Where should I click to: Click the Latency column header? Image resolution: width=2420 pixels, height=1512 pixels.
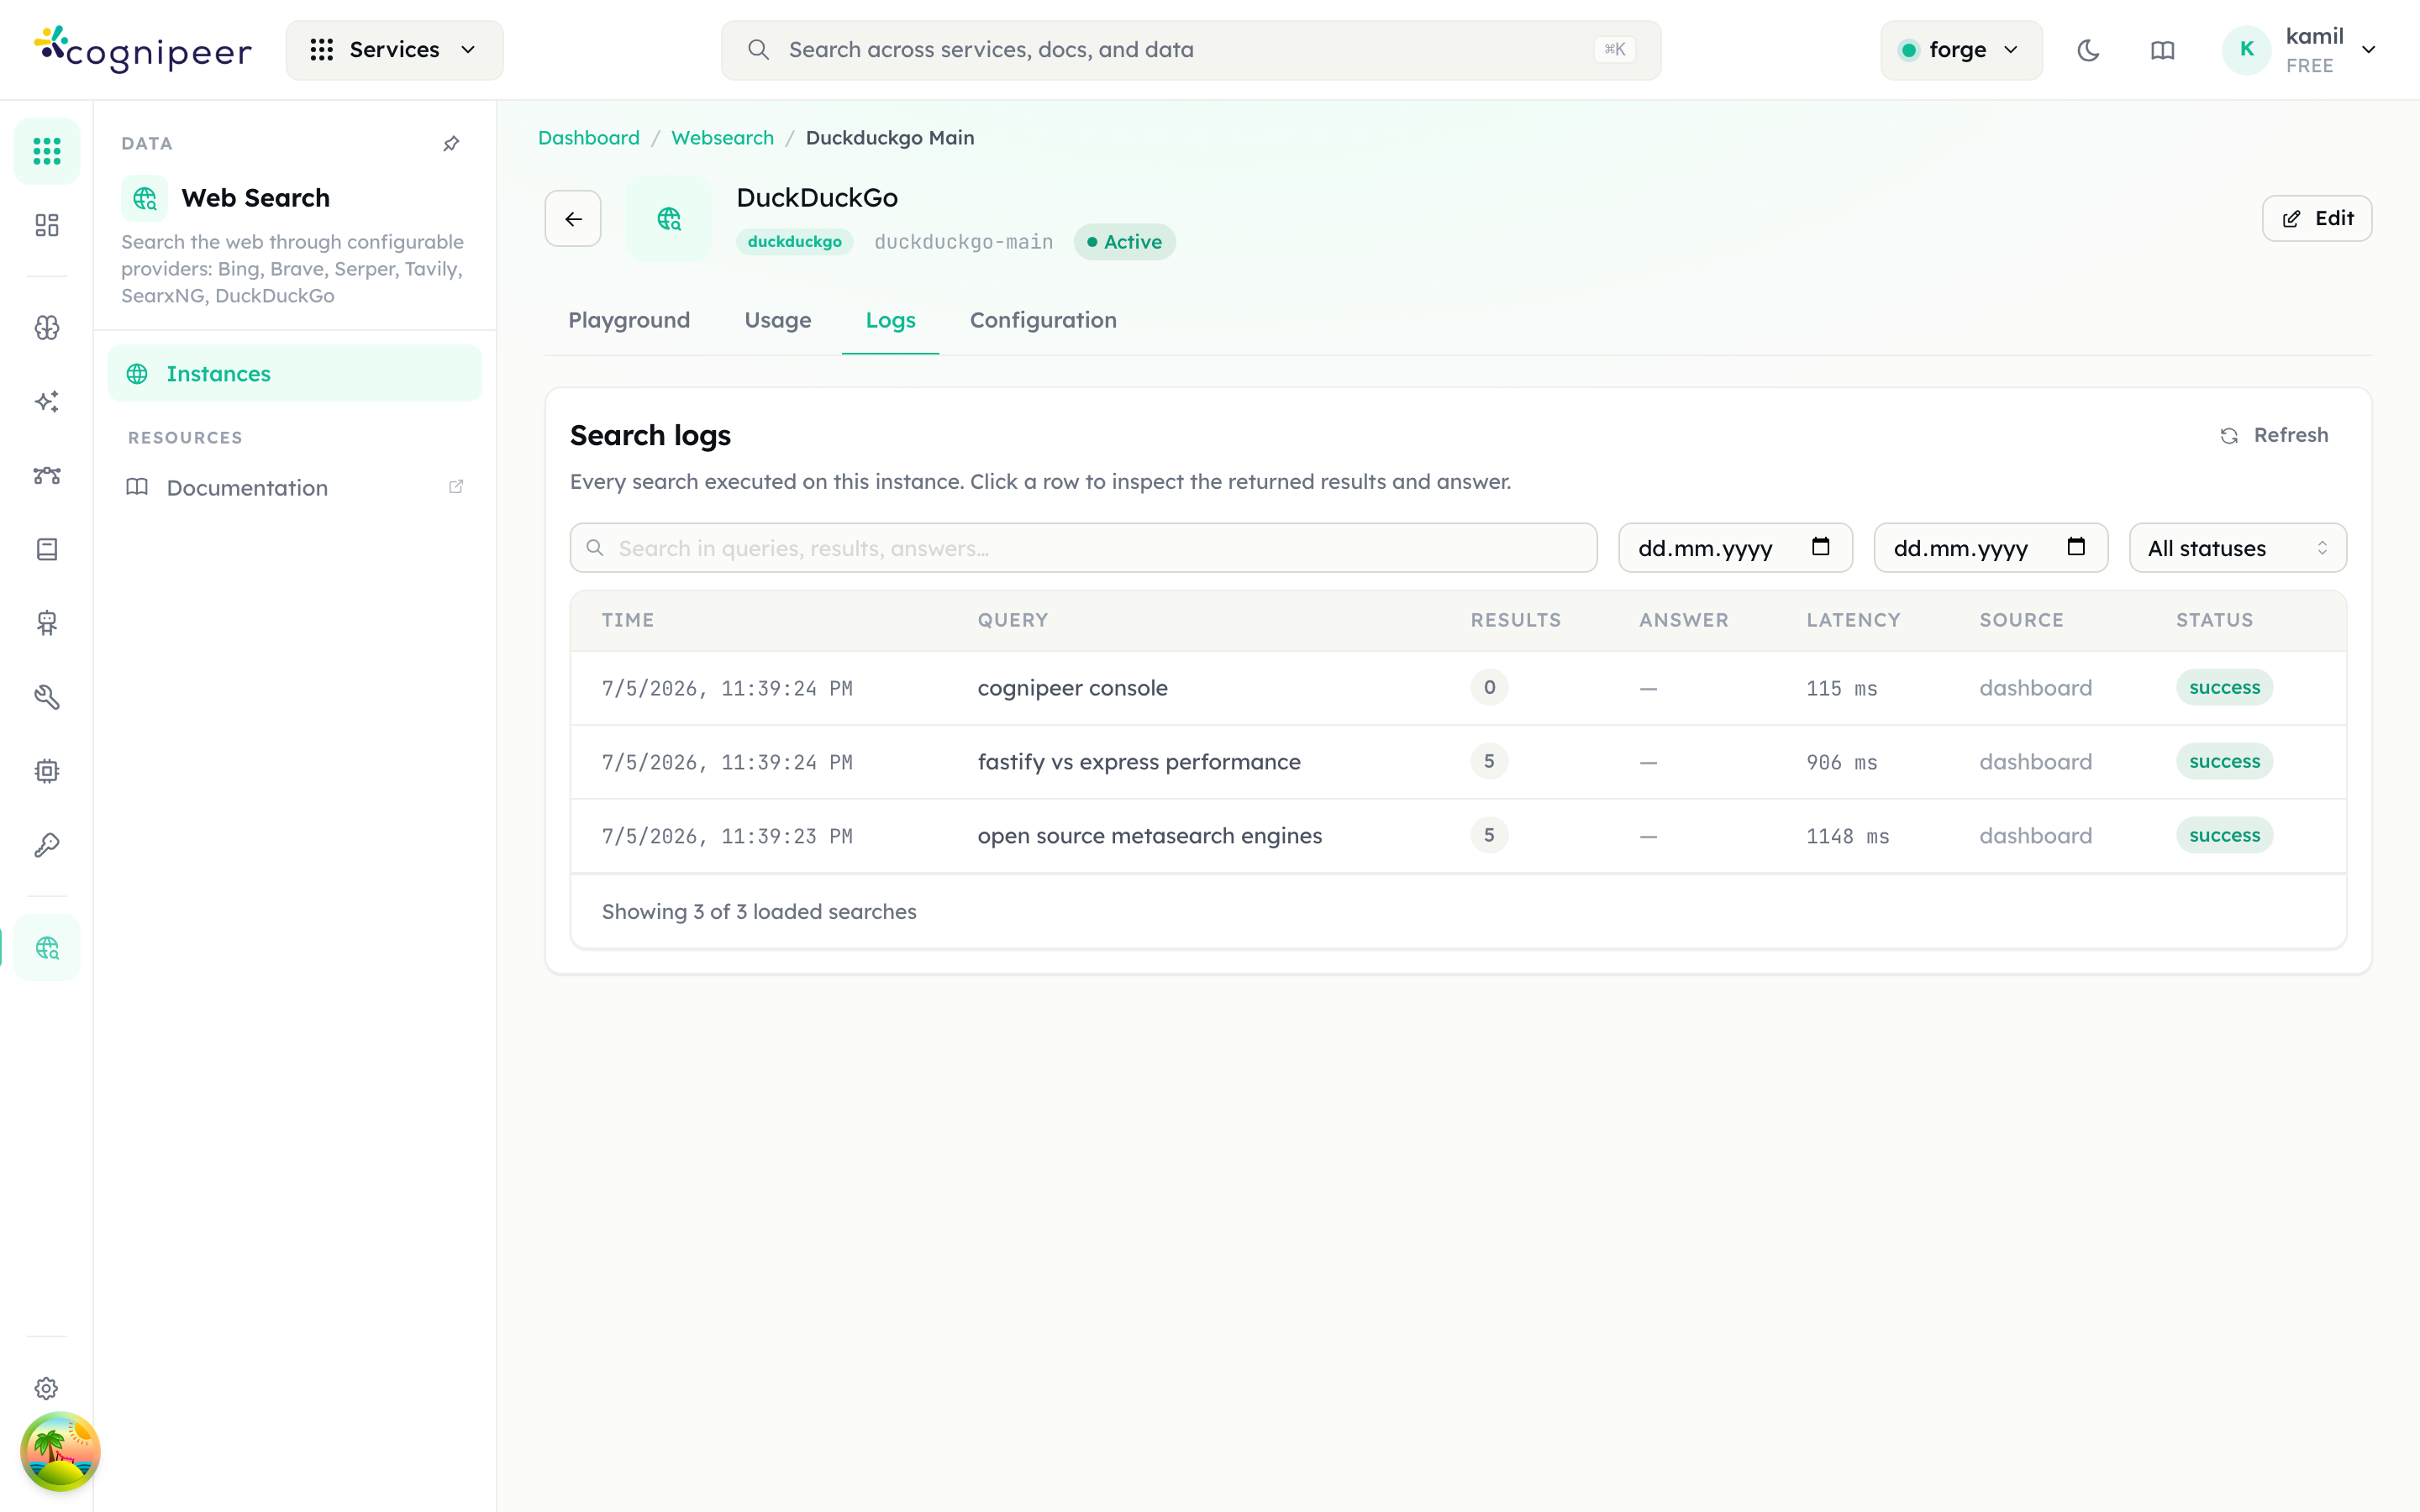tap(1853, 620)
